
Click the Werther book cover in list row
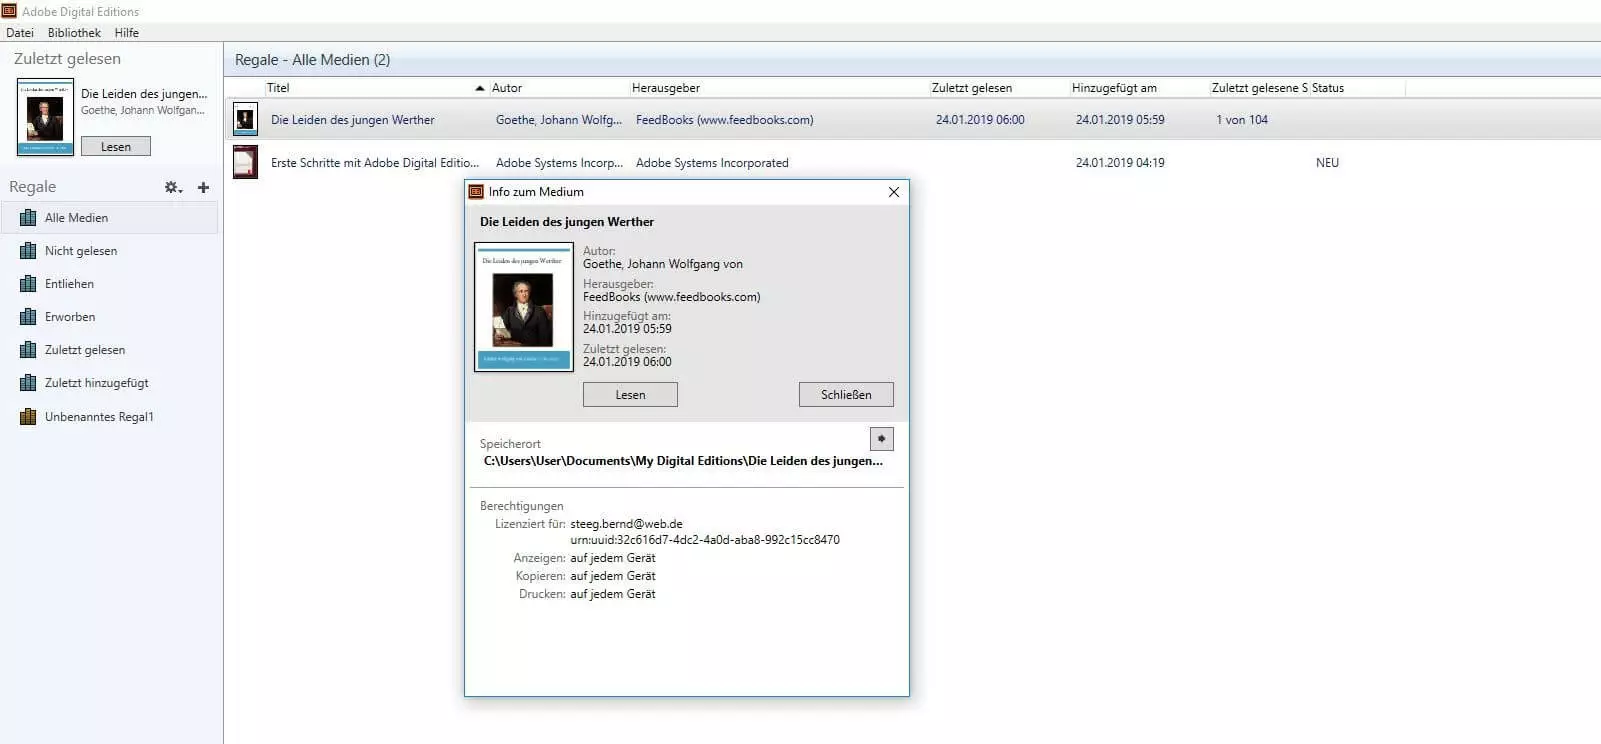[245, 119]
